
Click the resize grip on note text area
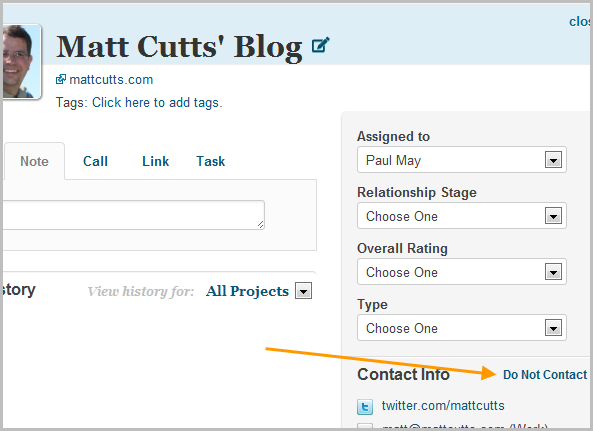coord(261,225)
